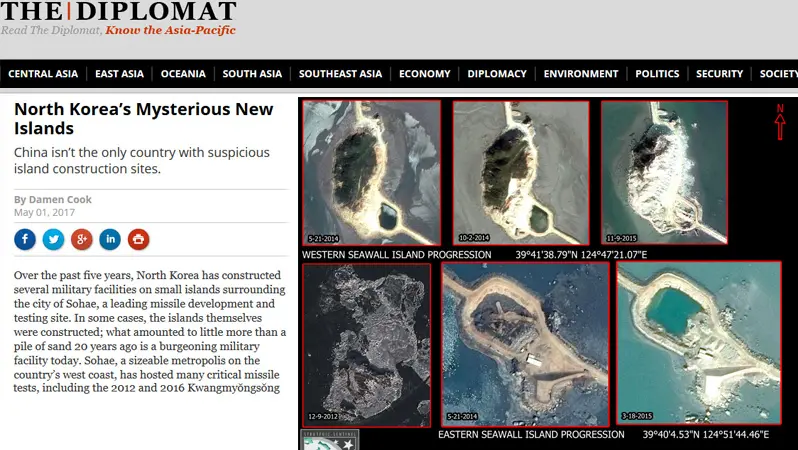Click the Eastern Seawall Island Progression caption
Image resolution: width=798 pixels, height=450 pixels.
(531, 435)
